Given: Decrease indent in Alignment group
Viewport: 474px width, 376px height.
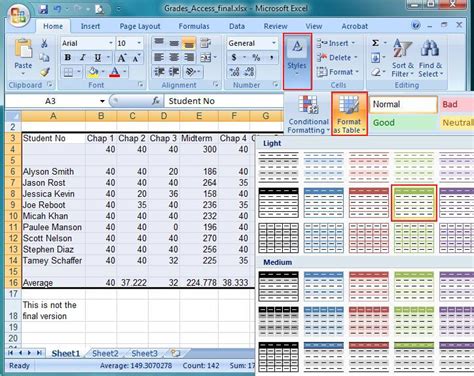Looking at the screenshot, I should tap(159, 72).
